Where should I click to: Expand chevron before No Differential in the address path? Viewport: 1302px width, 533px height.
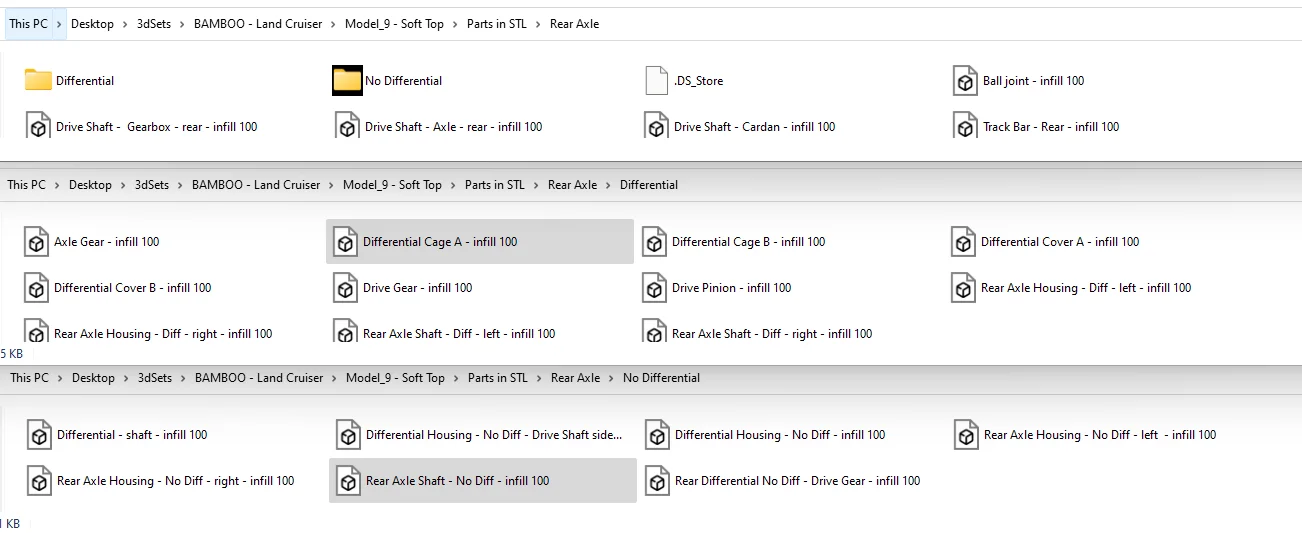[x=611, y=378]
